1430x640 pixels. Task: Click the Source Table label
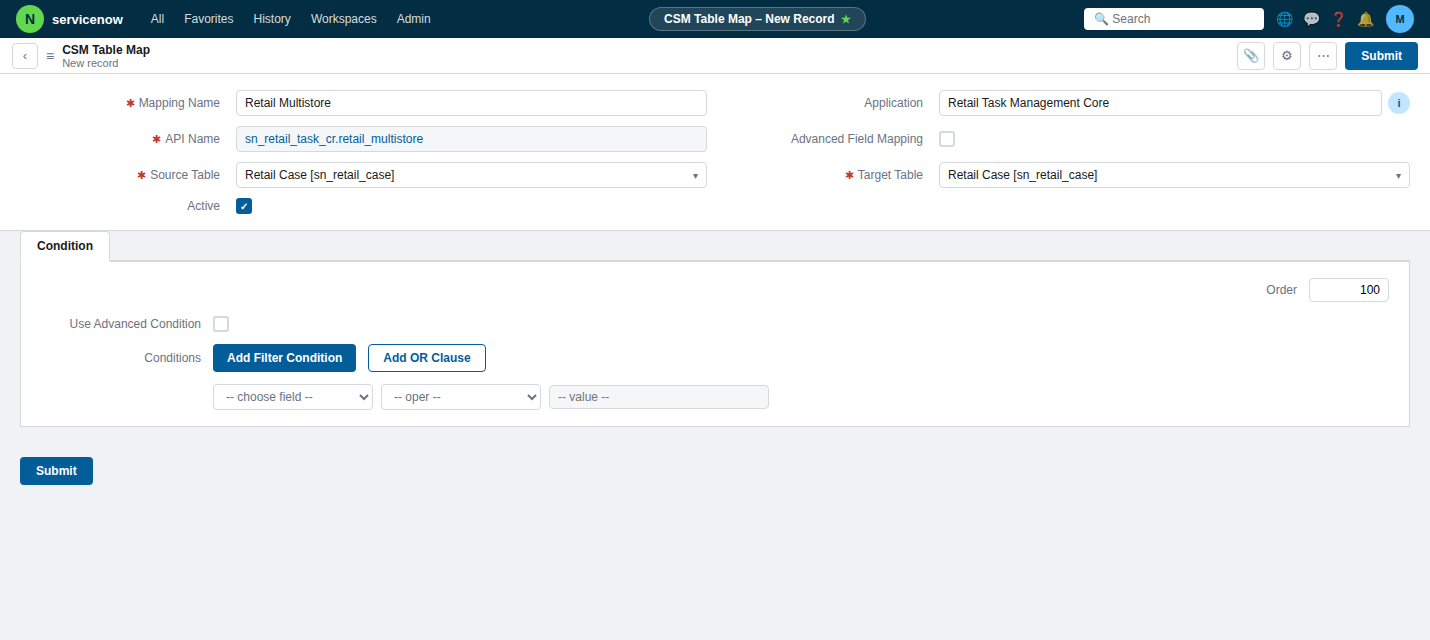[185, 175]
